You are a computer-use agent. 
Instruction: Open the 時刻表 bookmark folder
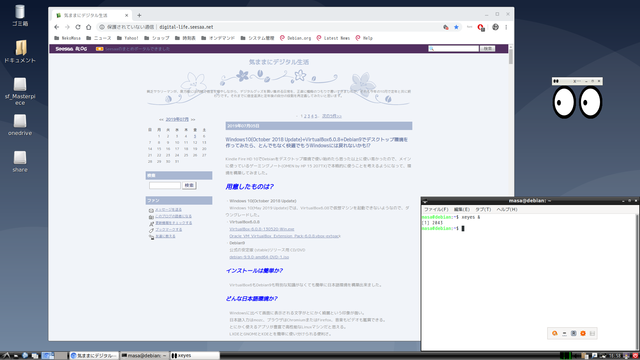[x=185, y=38]
